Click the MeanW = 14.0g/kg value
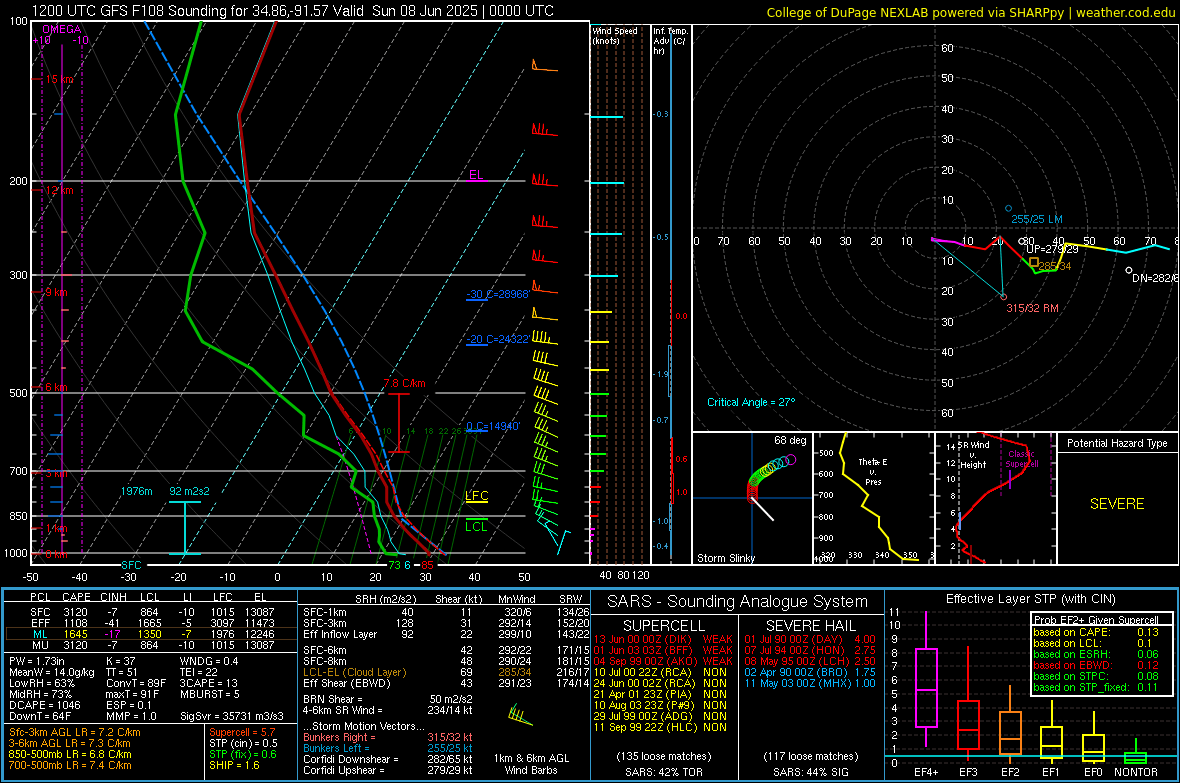This screenshot has width=1180, height=783. [52, 672]
